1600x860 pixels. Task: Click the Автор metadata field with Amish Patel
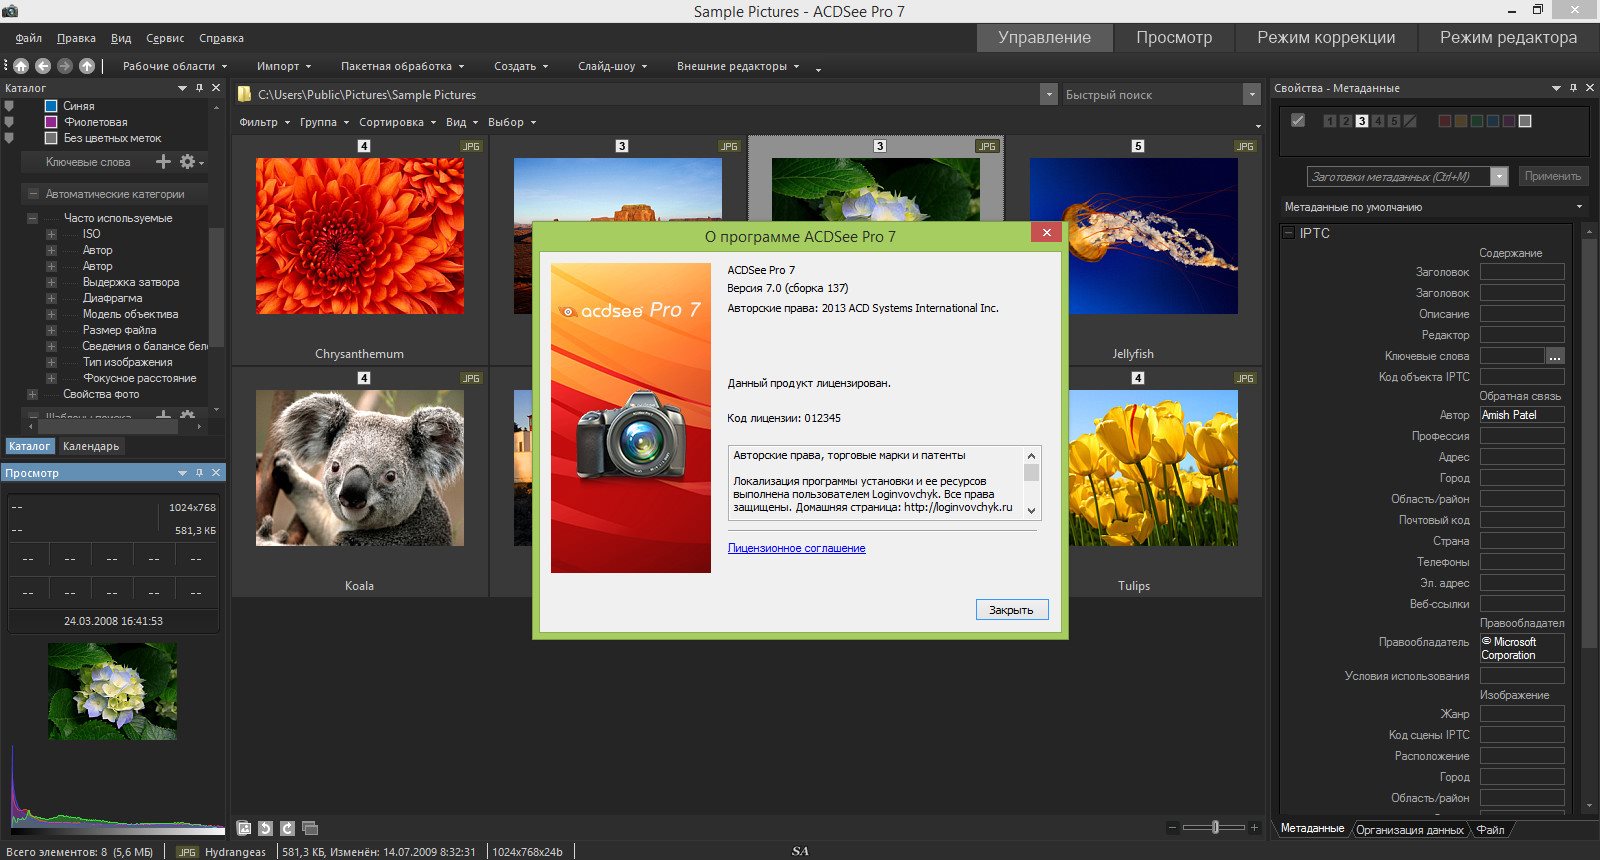tap(1522, 415)
